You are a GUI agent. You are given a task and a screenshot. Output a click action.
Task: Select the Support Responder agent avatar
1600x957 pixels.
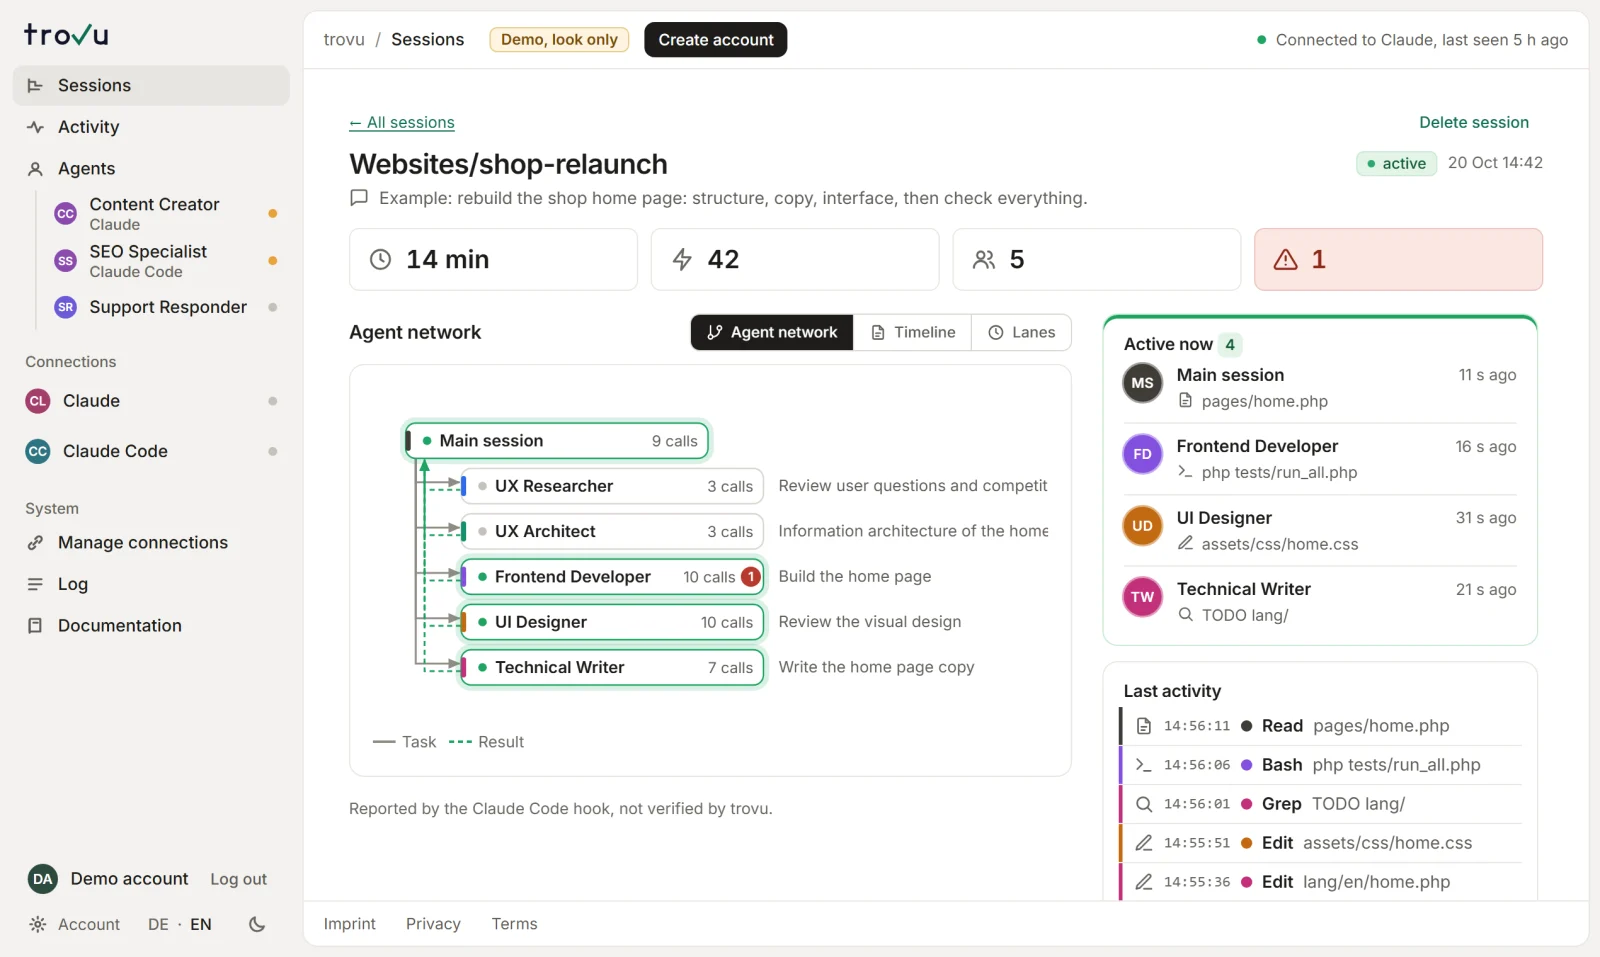(x=65, y=307)
